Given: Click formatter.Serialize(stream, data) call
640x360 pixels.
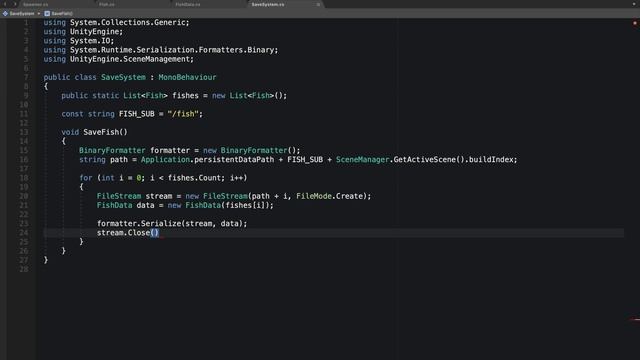Looking at the screenshot, I should [170, 224].
